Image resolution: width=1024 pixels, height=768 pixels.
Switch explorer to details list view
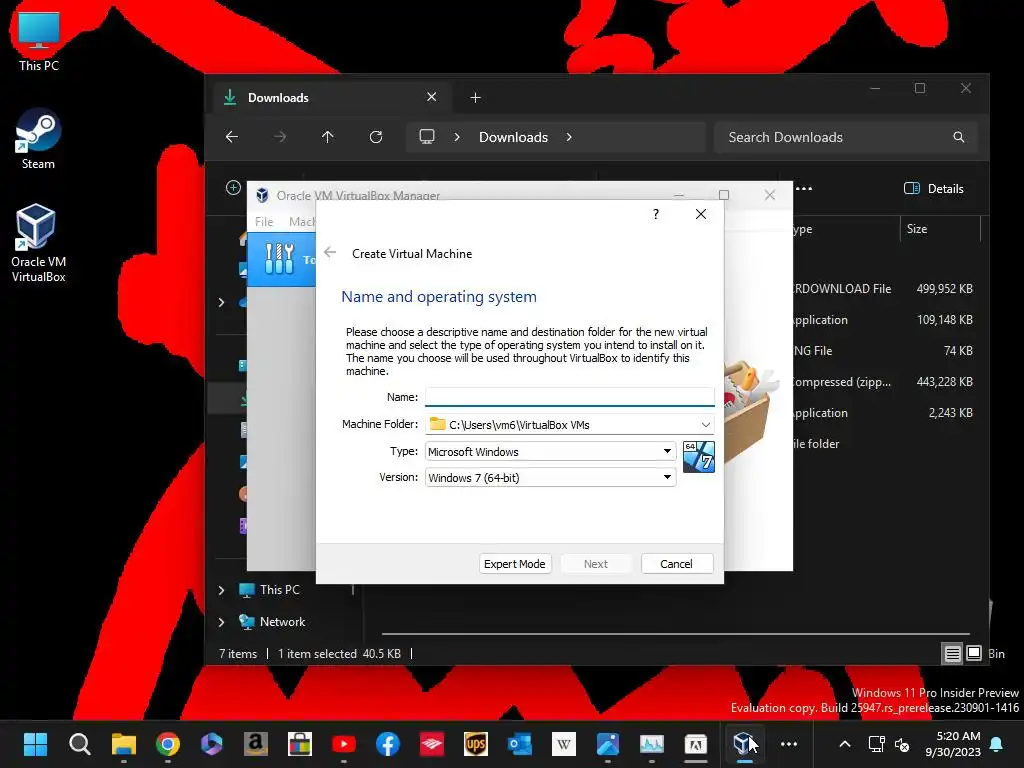coord(953,653)
